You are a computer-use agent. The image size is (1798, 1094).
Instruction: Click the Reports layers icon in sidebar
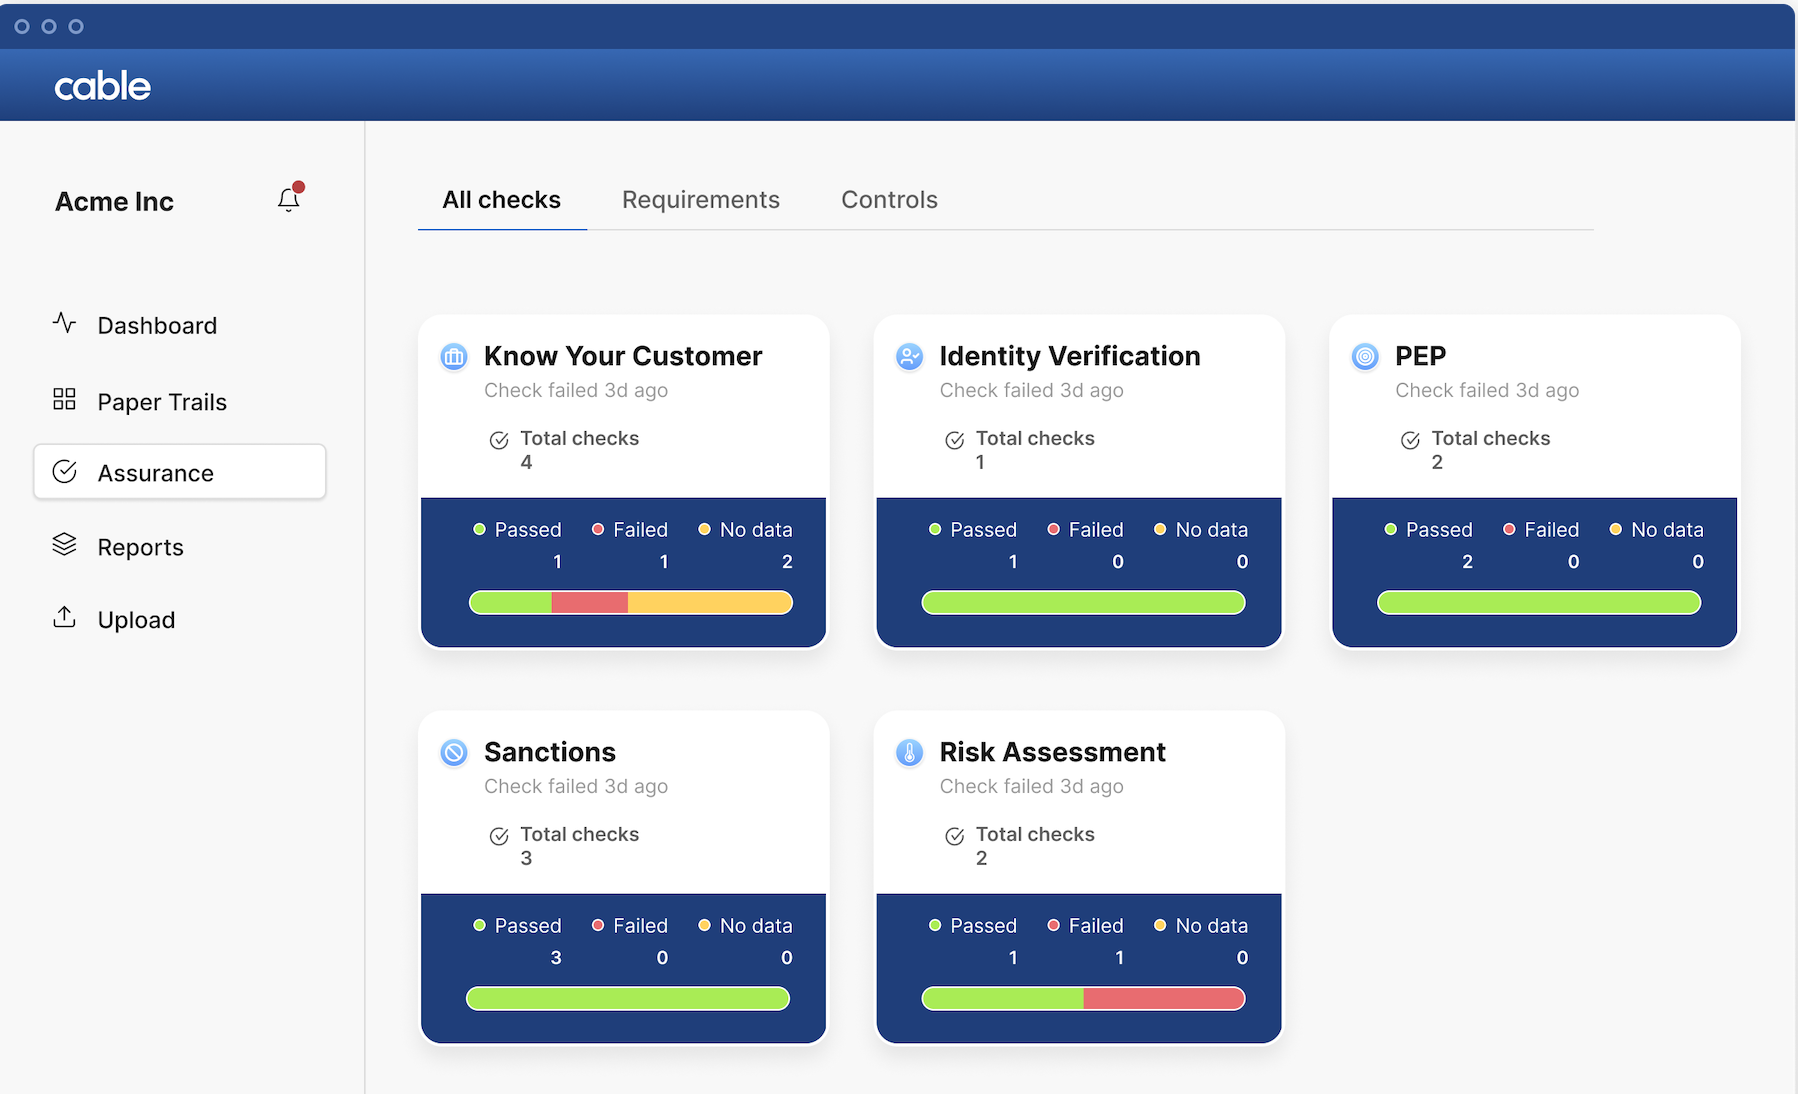click(x=64, y=544)
